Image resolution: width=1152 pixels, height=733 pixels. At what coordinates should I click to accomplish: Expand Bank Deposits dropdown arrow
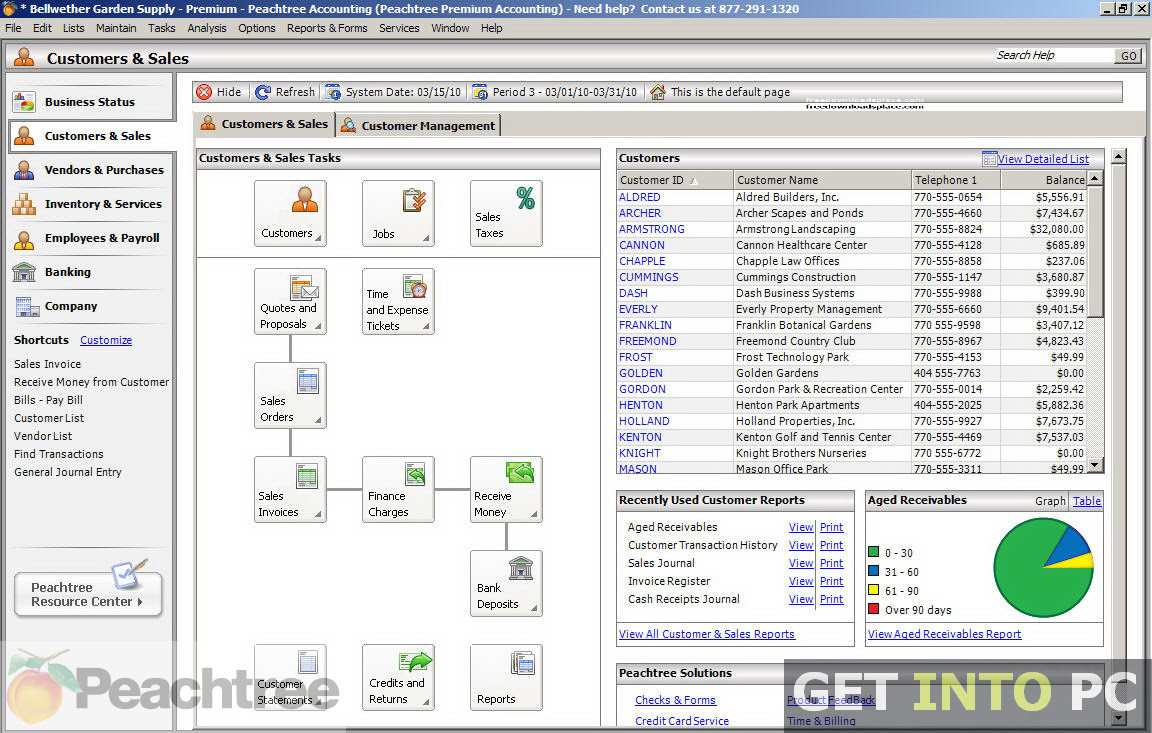(x=534, y=608)
